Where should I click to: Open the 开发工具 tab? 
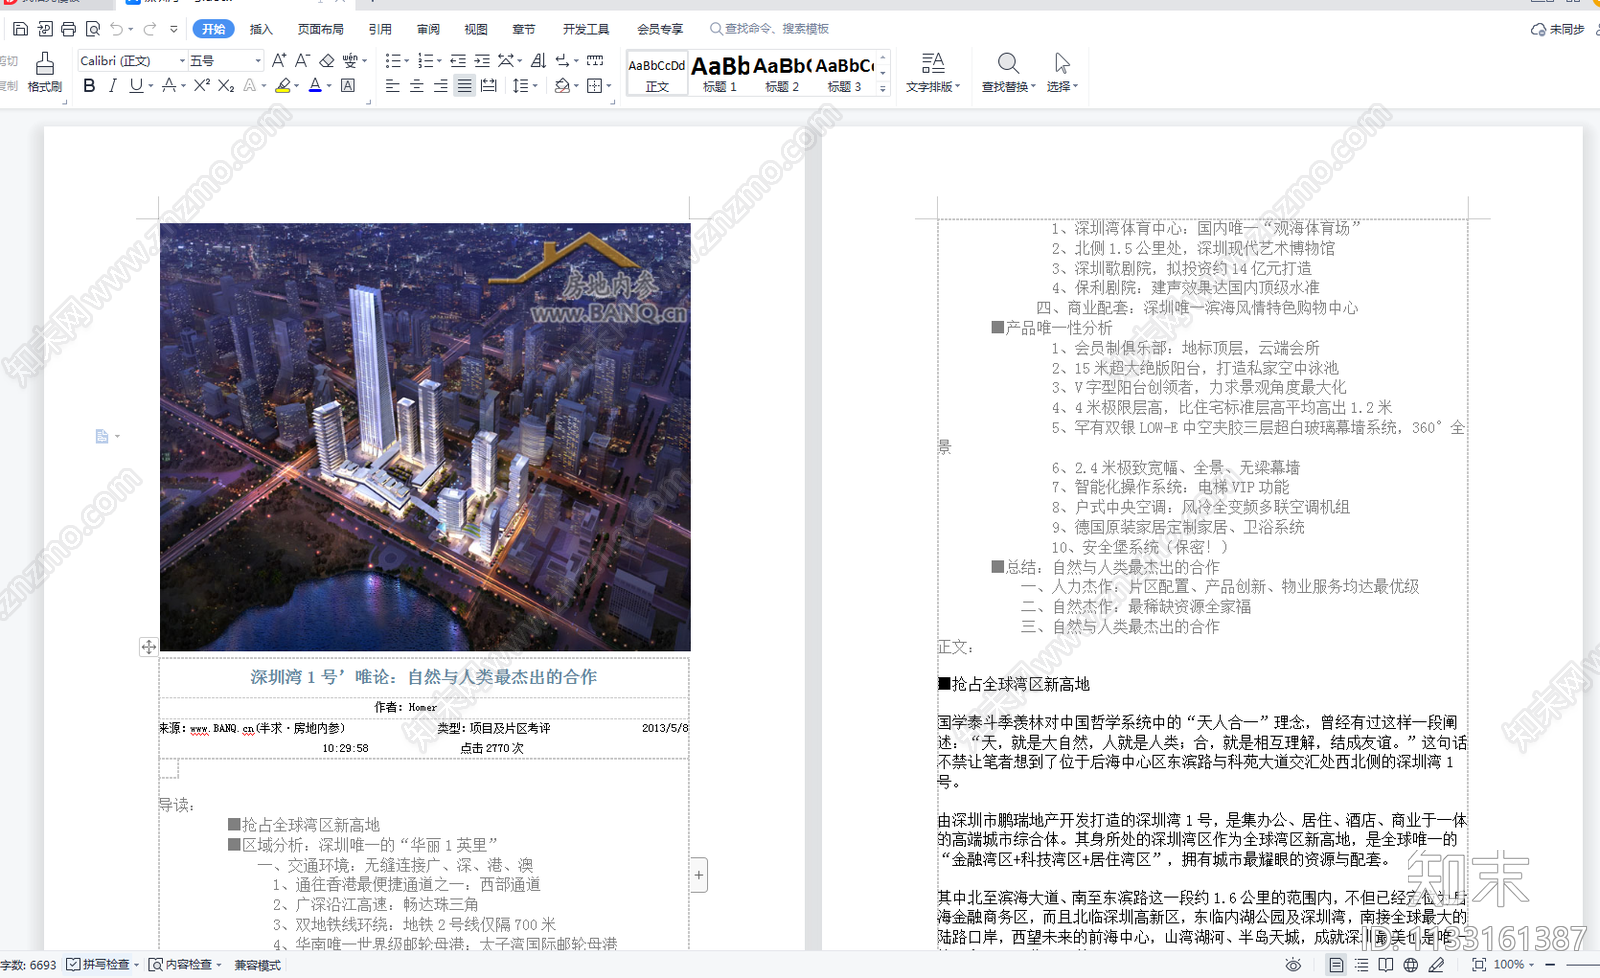point(586,29)
